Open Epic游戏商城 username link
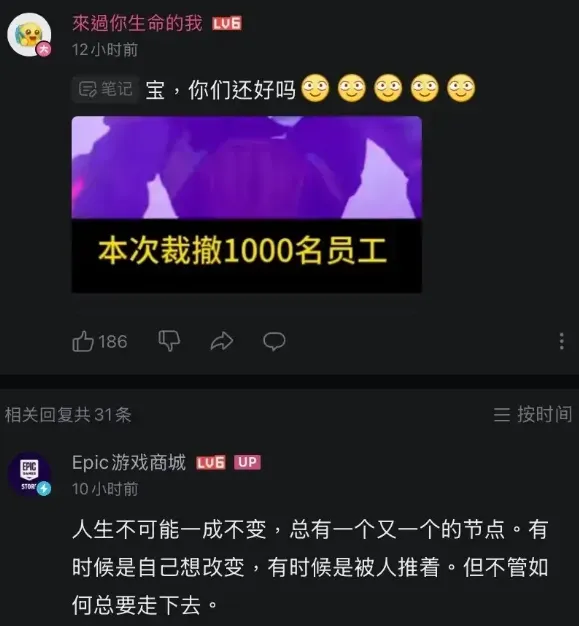 tap(129, 463)
